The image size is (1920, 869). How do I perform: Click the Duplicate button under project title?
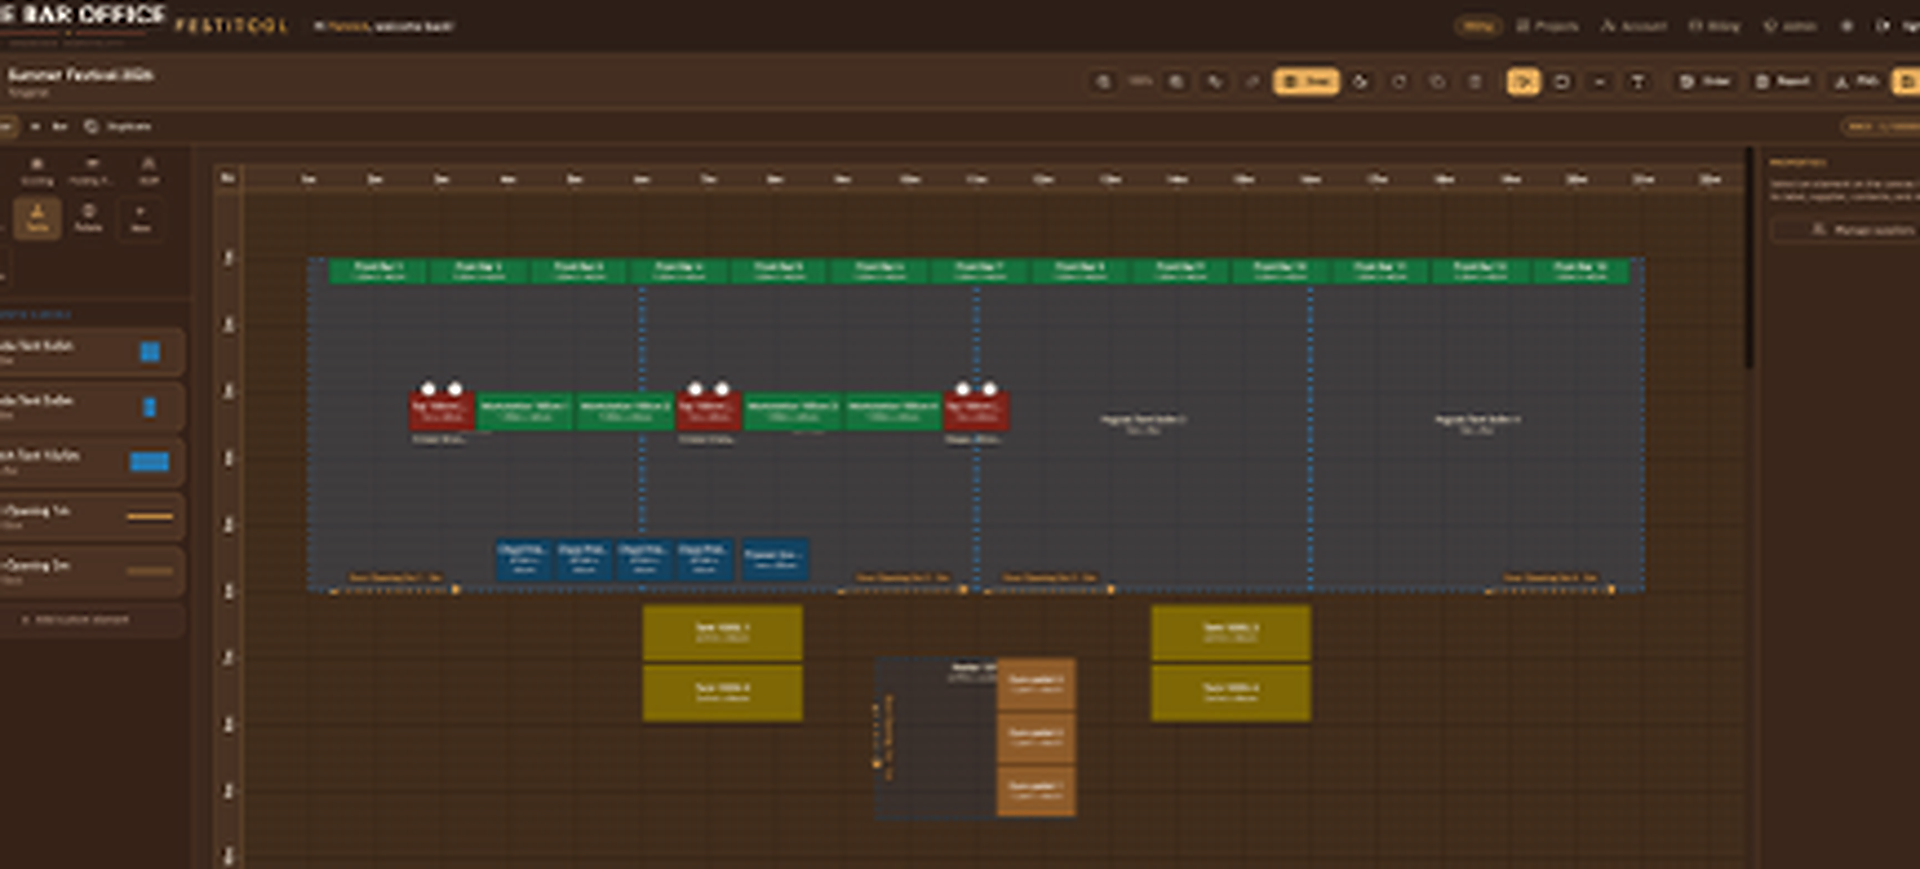pyautogui.click(x=119, y=126)
